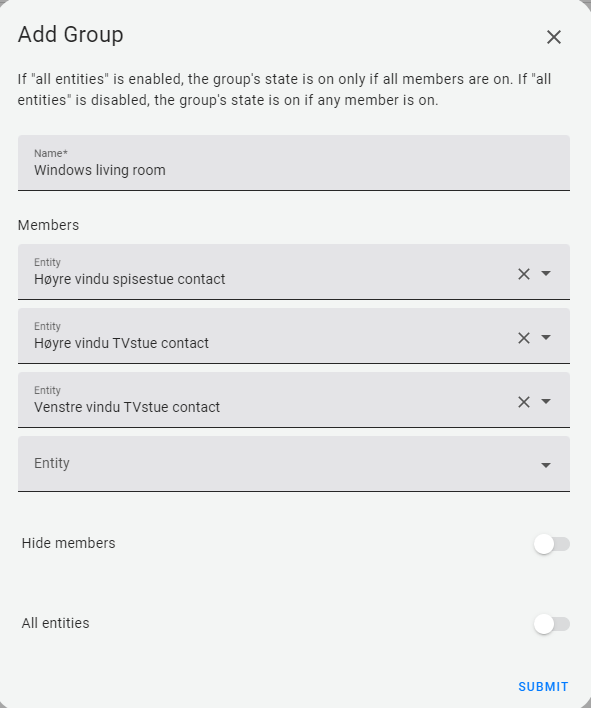Viewport: 591px width, 708px height.
Task: Submit the new group
Action: (x=543, y=687)
